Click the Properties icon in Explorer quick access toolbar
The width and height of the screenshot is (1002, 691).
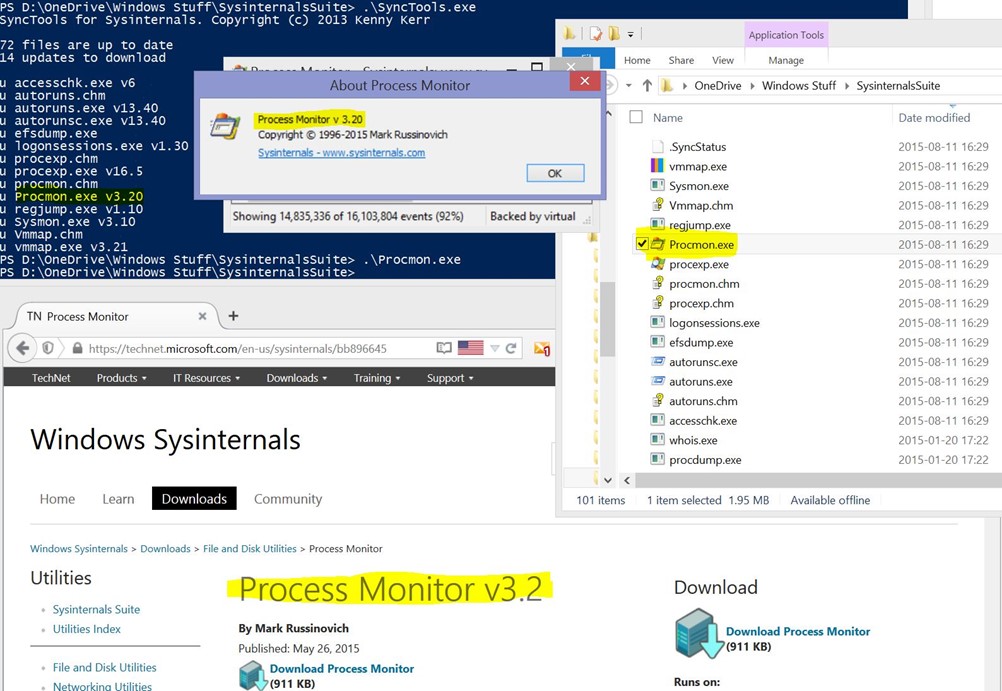click(x=596, y=33)
